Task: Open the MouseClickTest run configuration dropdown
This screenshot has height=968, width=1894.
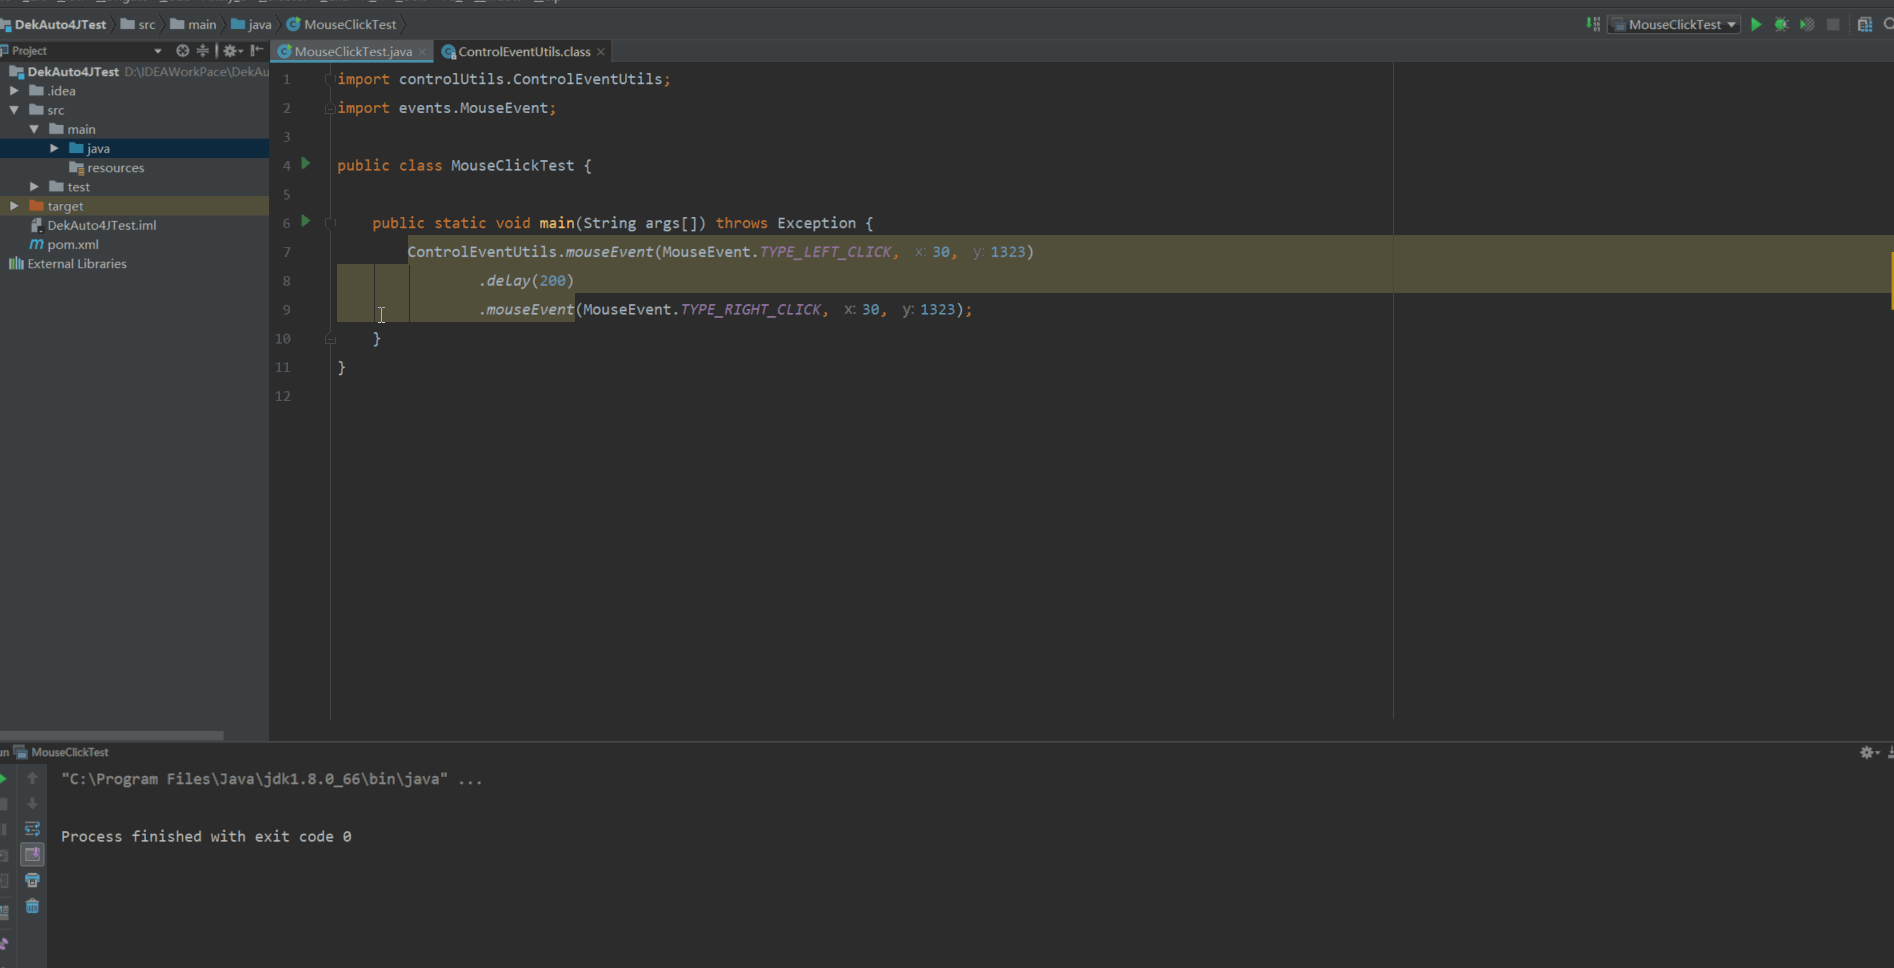Action: click(1675, 24)
